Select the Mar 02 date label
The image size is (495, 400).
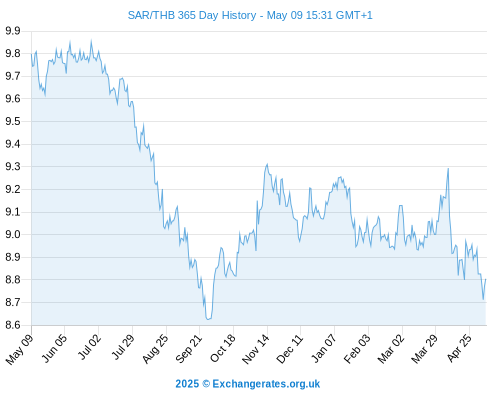click(391, 349)
